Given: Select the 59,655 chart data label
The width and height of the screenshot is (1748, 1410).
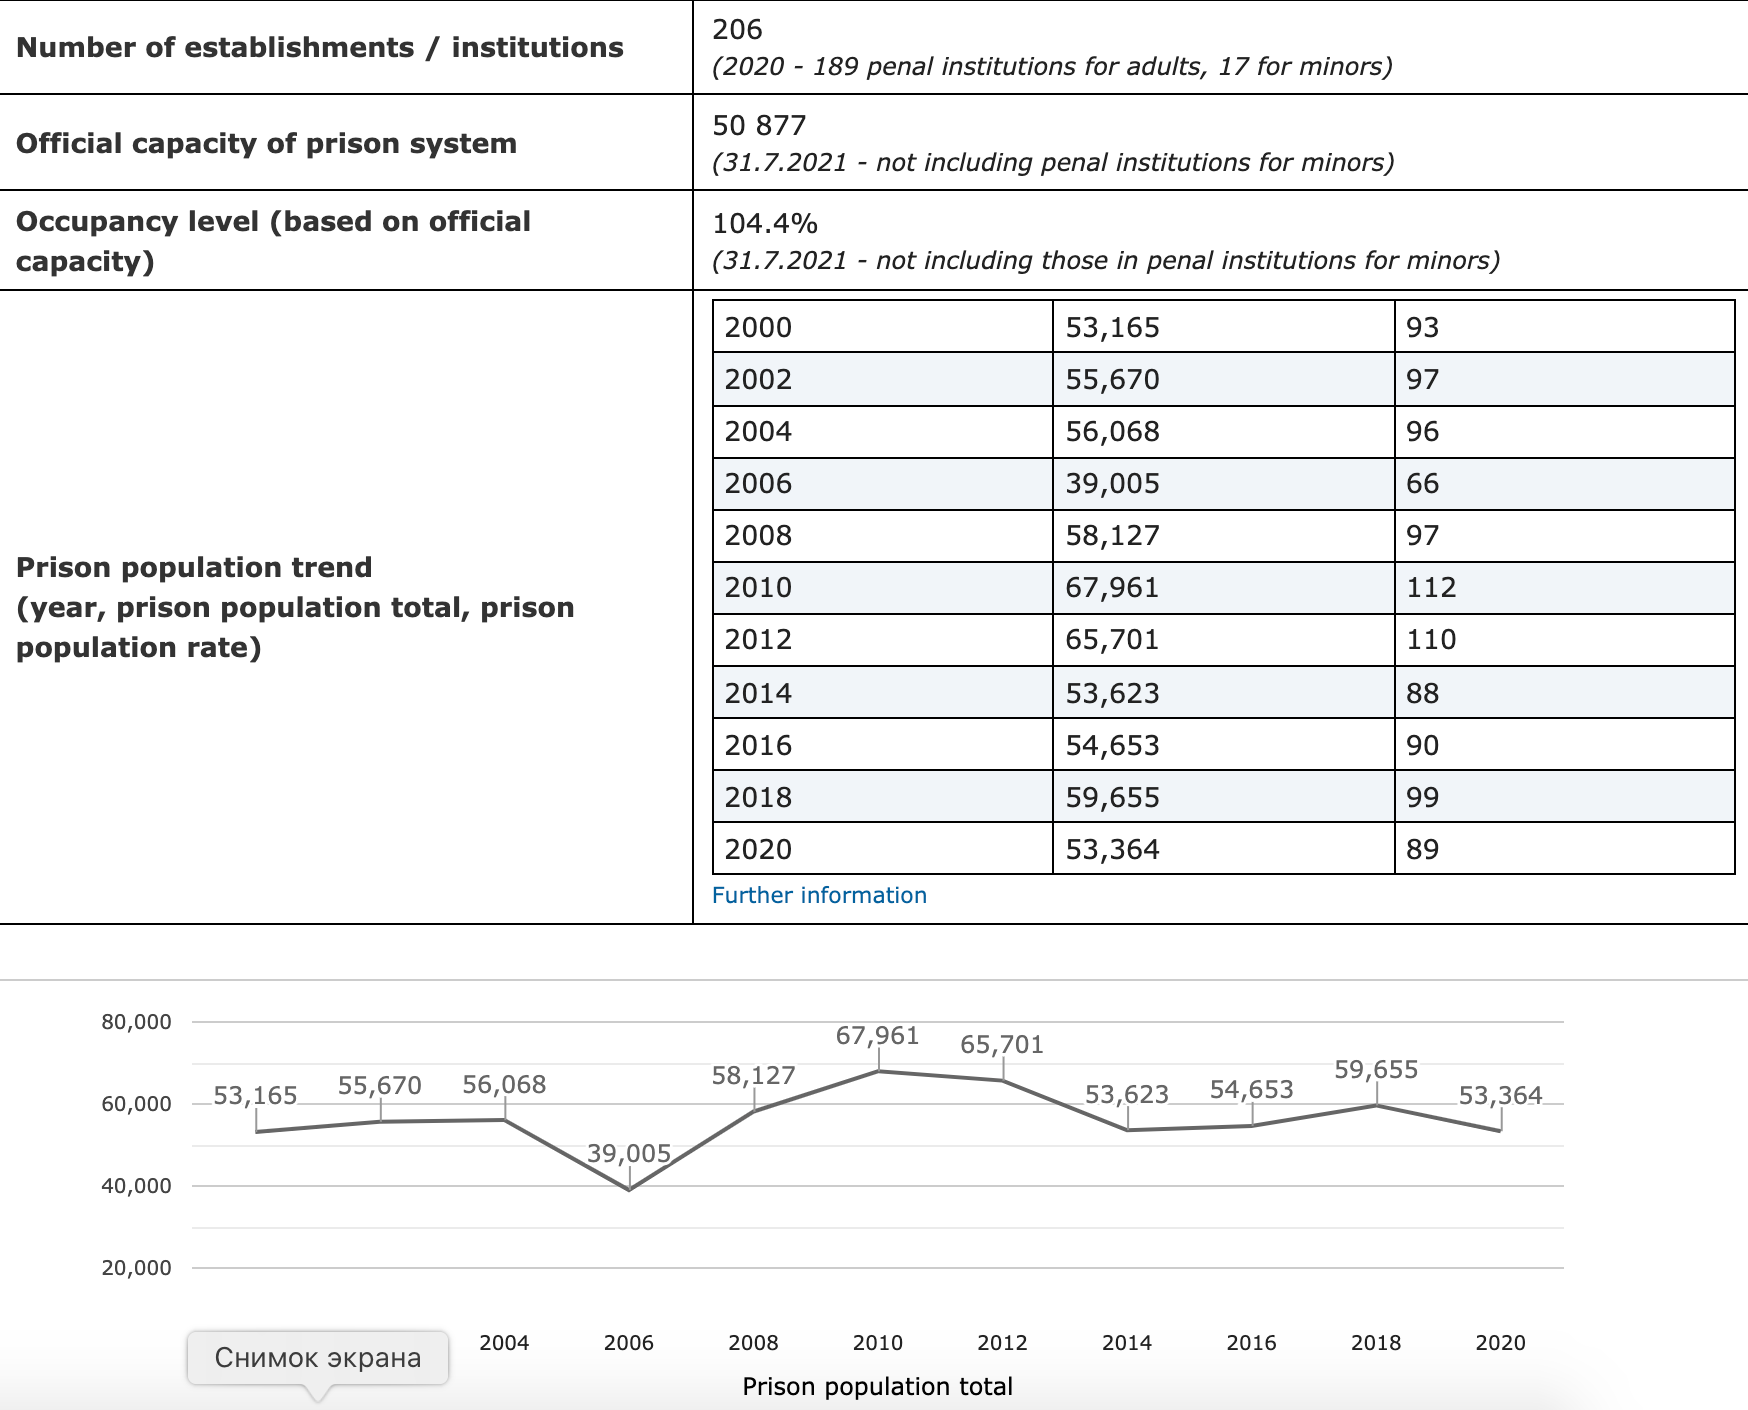Looking at the screenshot, I should [1376, 1069].
